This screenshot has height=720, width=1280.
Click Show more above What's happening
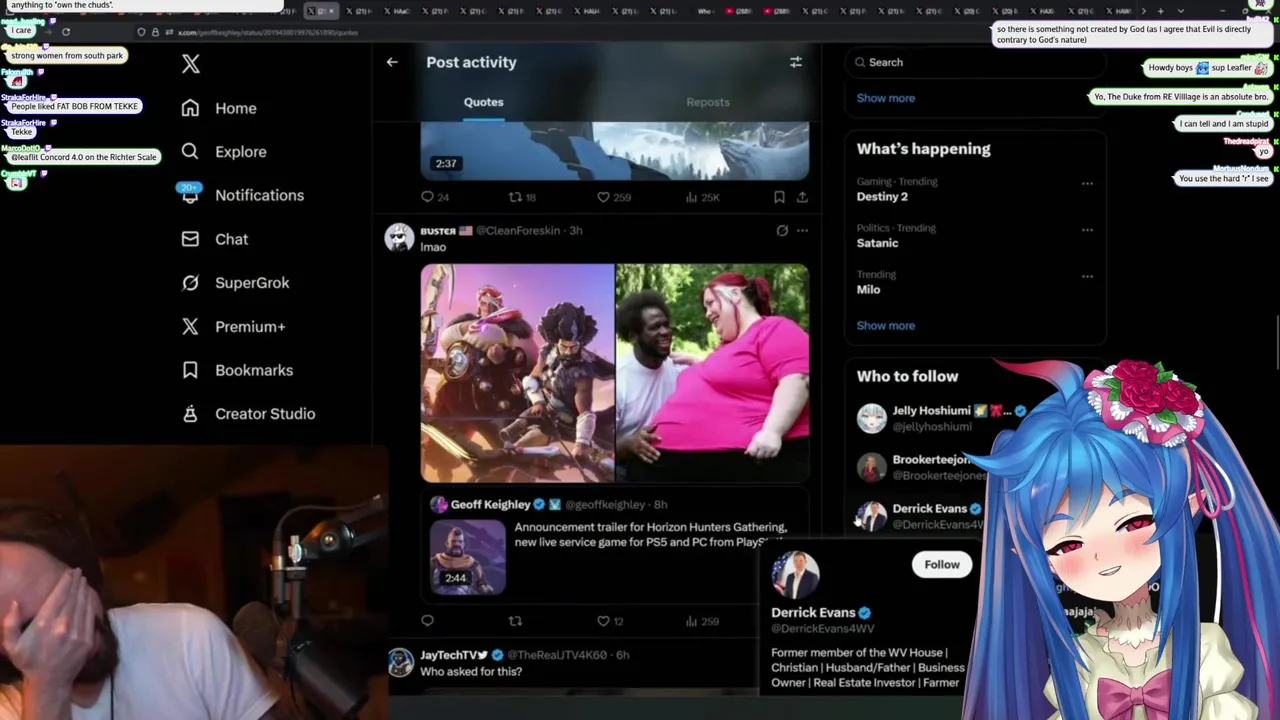tap(886, 98)
